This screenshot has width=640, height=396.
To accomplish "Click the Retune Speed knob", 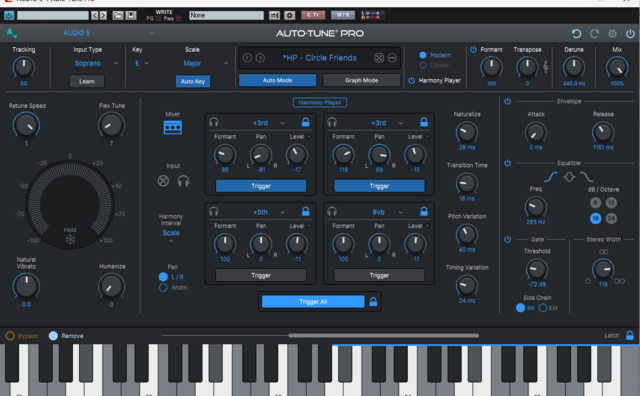I will [x=26, y=126].
